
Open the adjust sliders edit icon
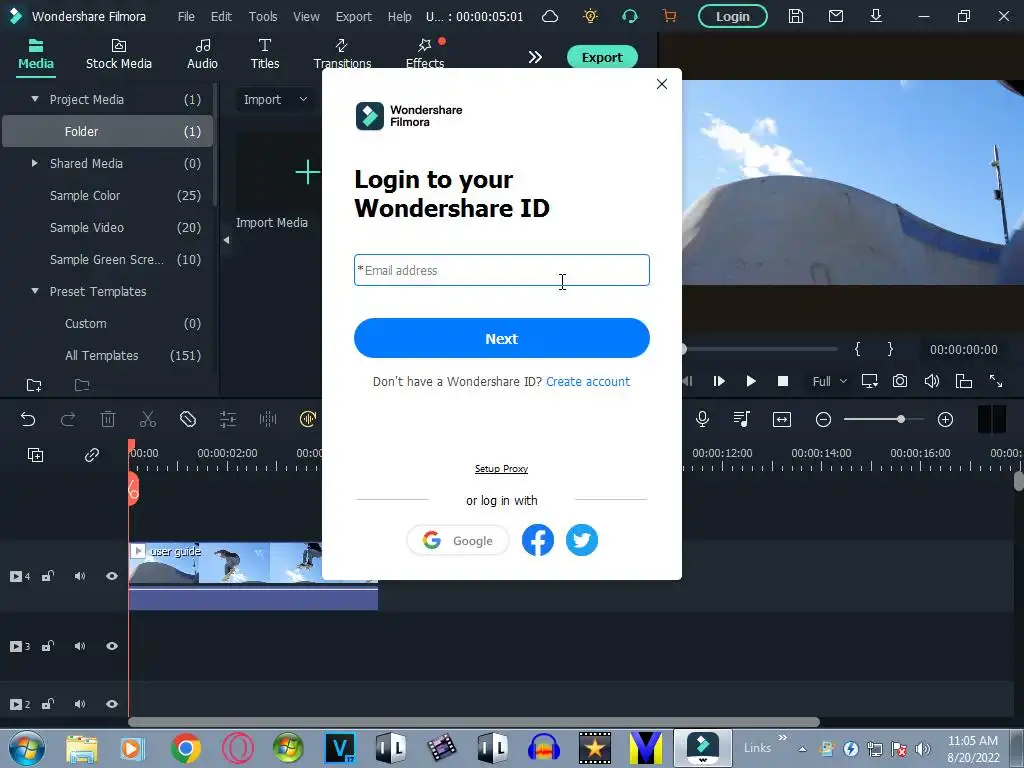click(x=228, y=419)
